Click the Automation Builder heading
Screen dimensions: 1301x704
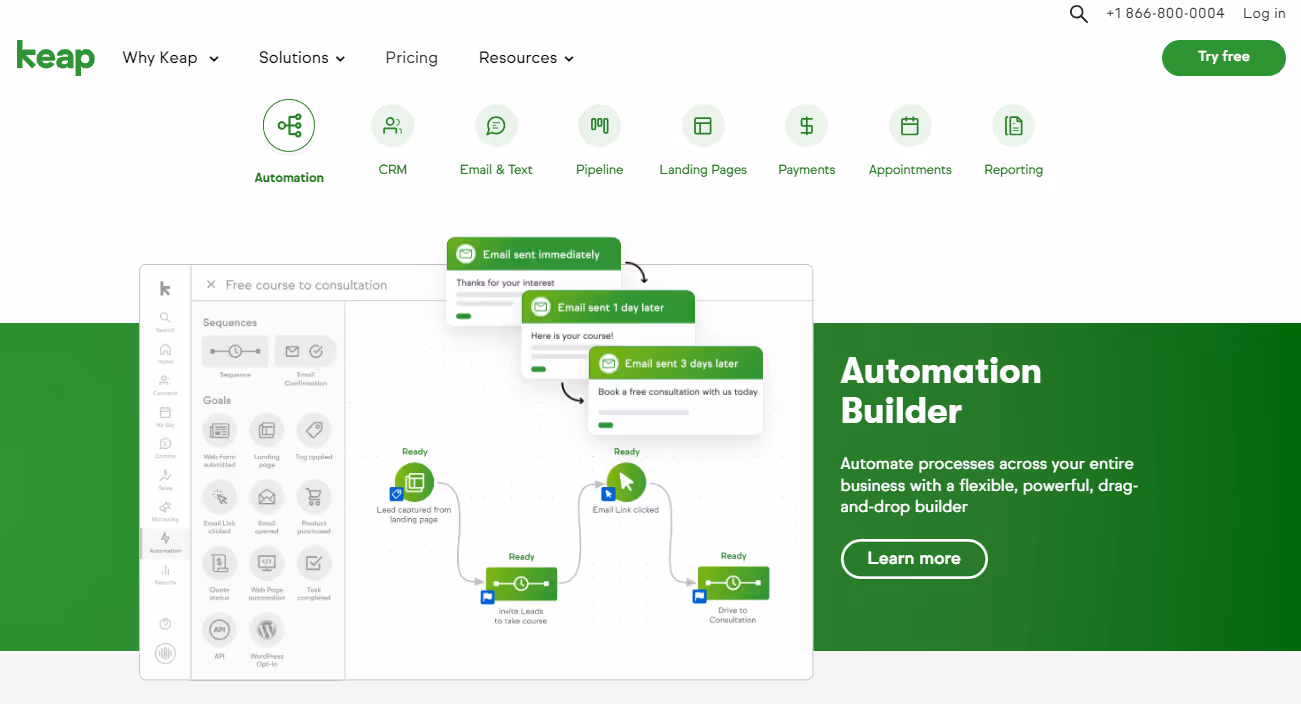[941, 391]
